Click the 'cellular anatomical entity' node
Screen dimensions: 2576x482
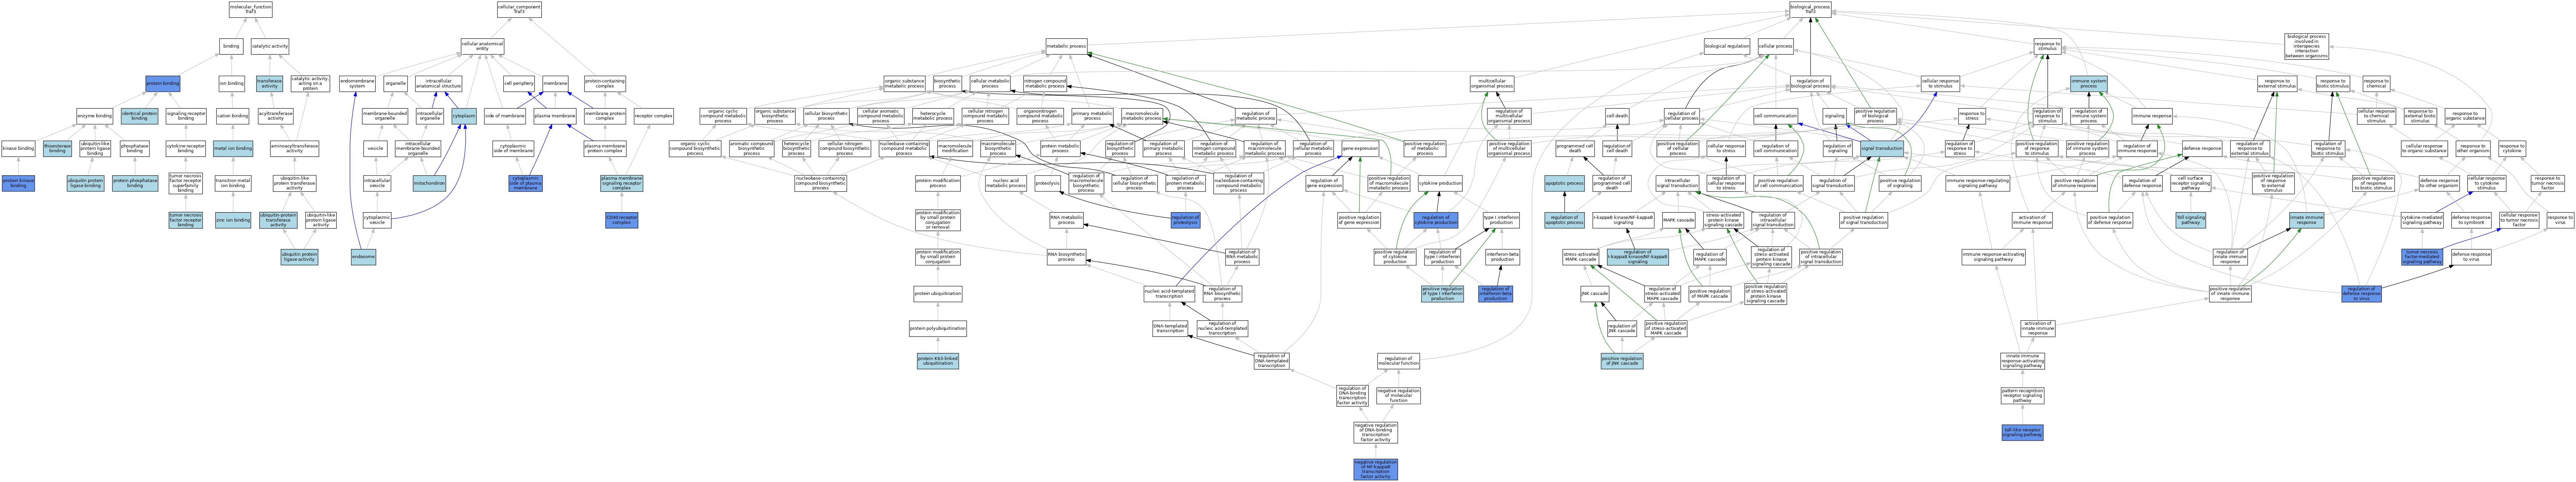482,46
